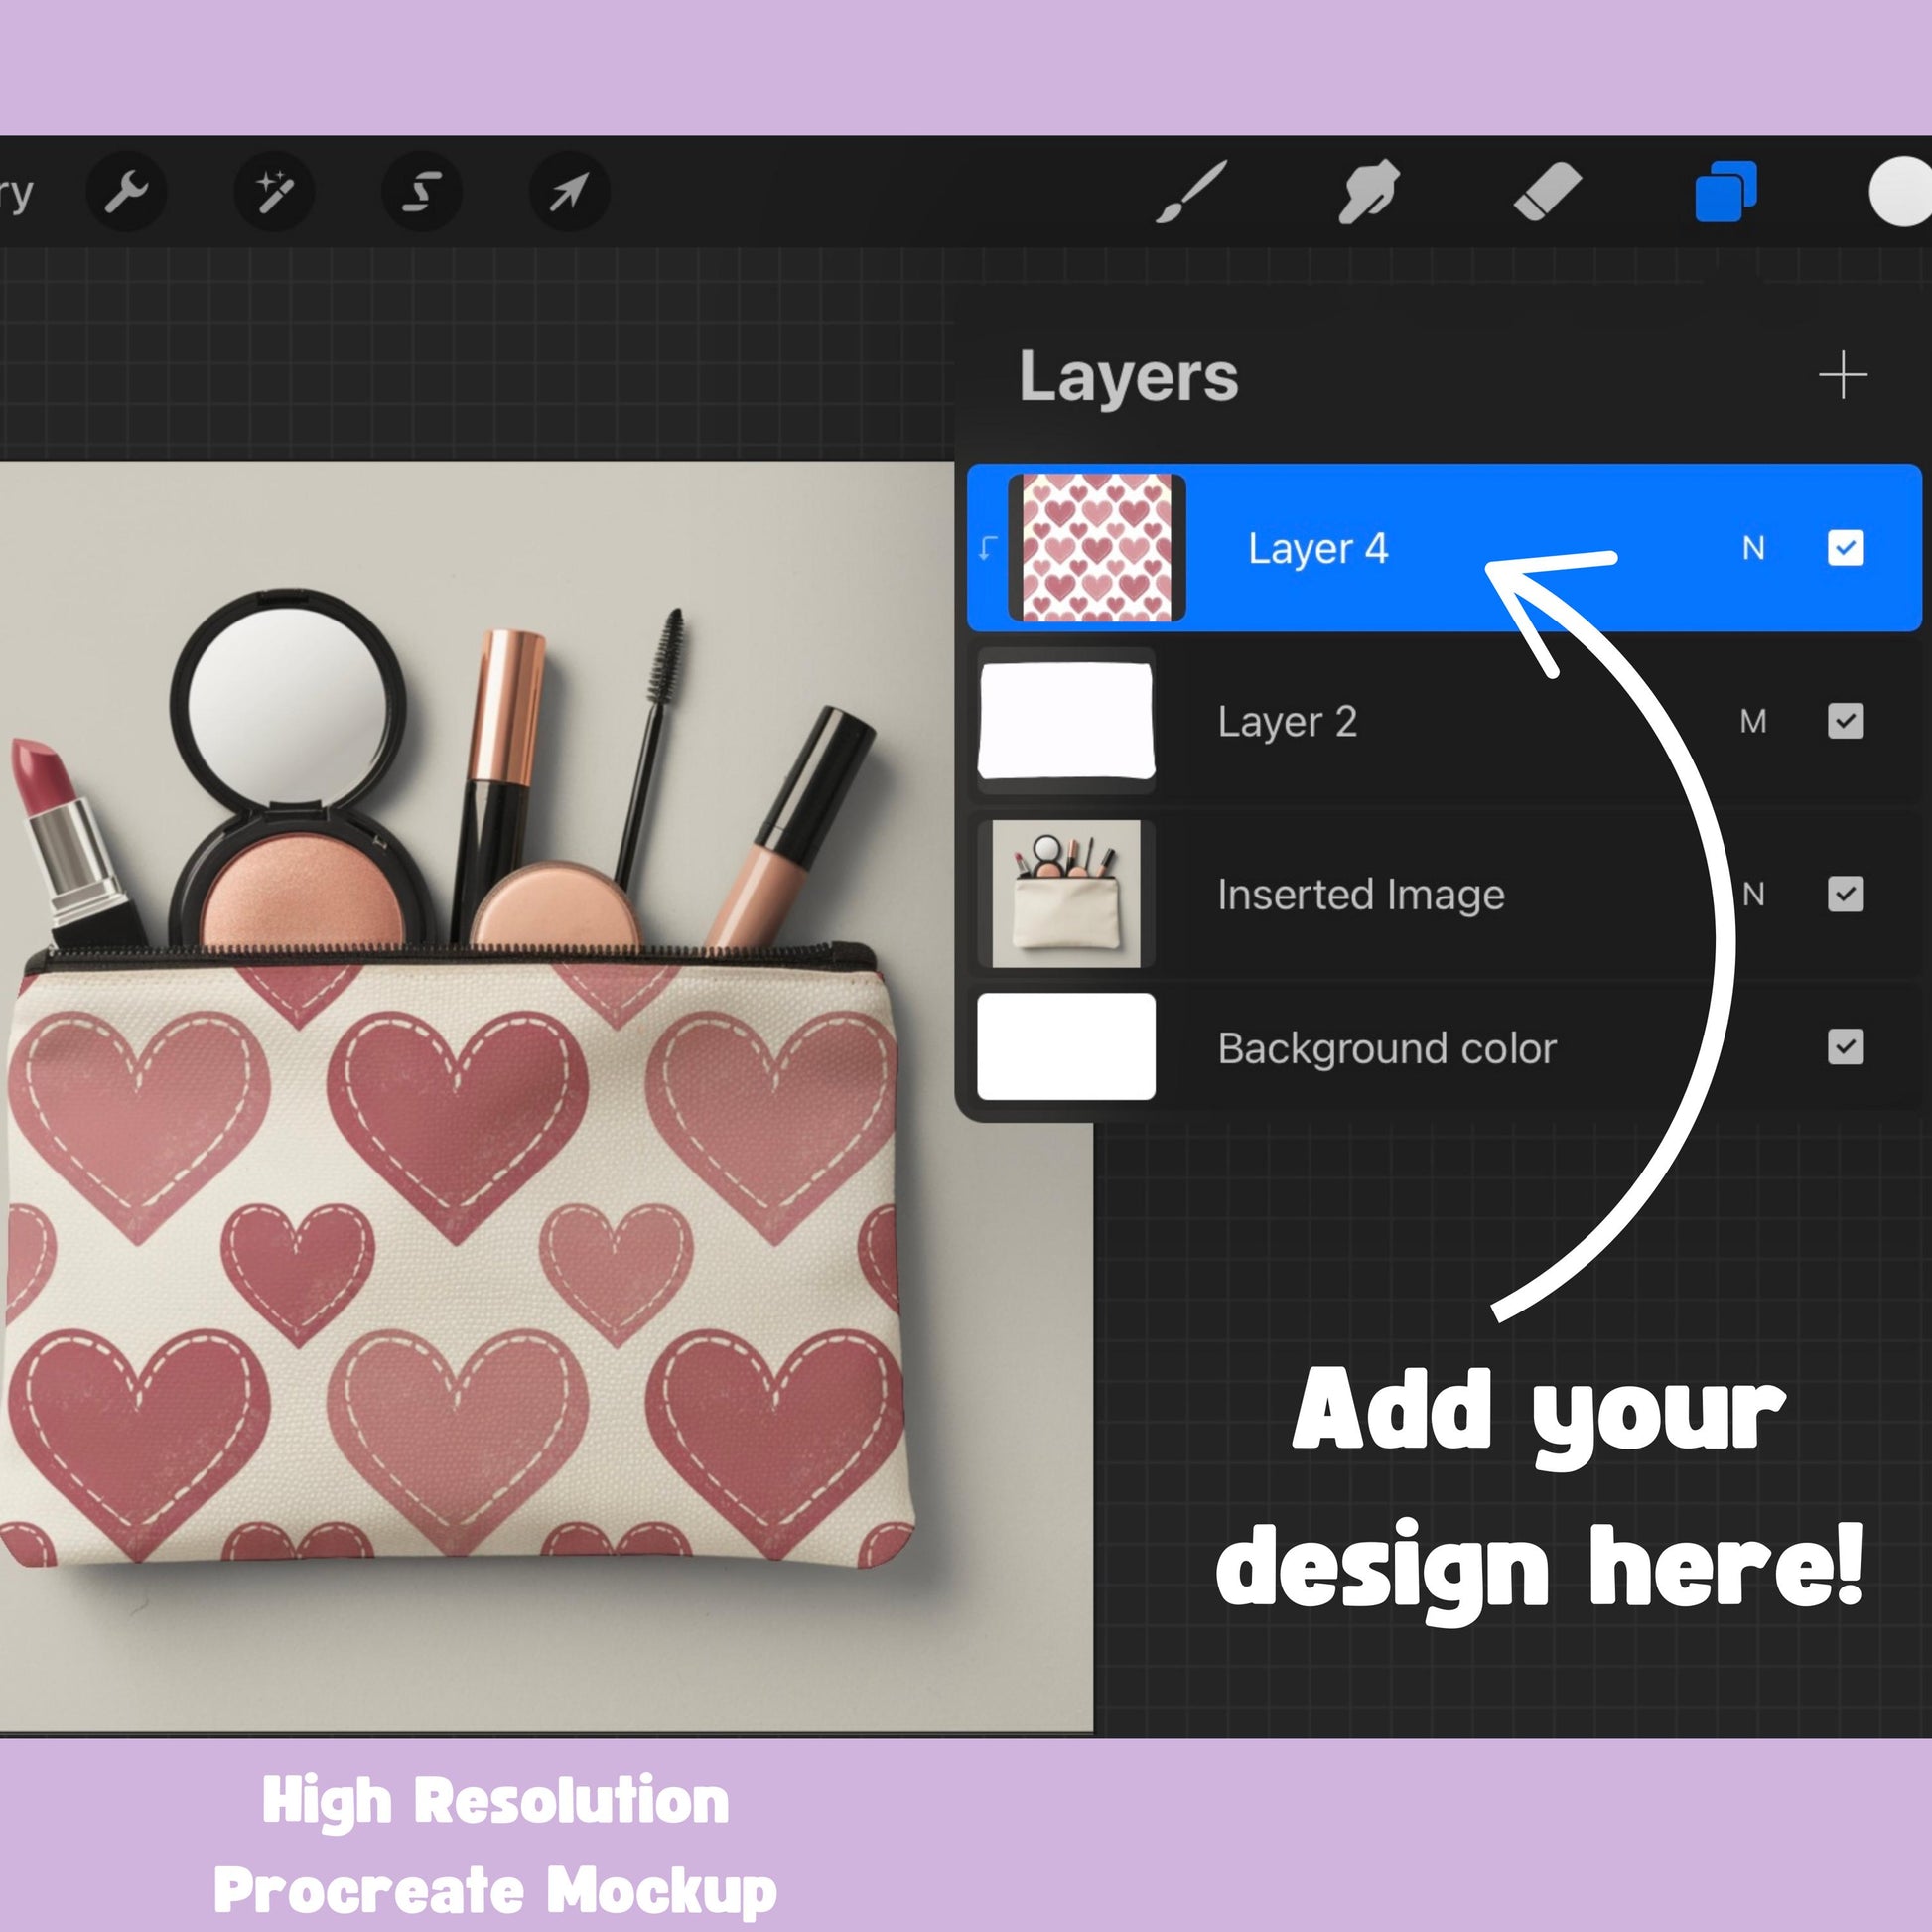Hide Layer 4 visibility checkbox
This screenshot has width=1932, height=1932.
[1845, 548]
